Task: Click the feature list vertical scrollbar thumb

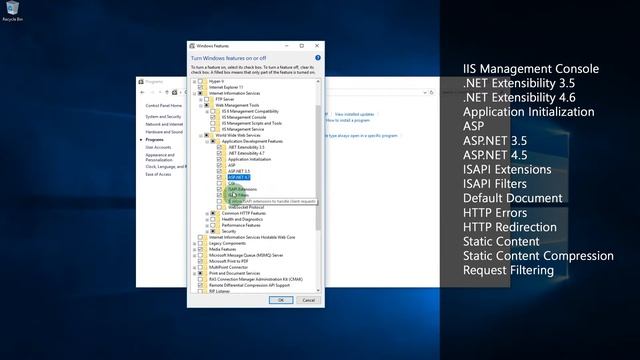Action: (318, 167)
